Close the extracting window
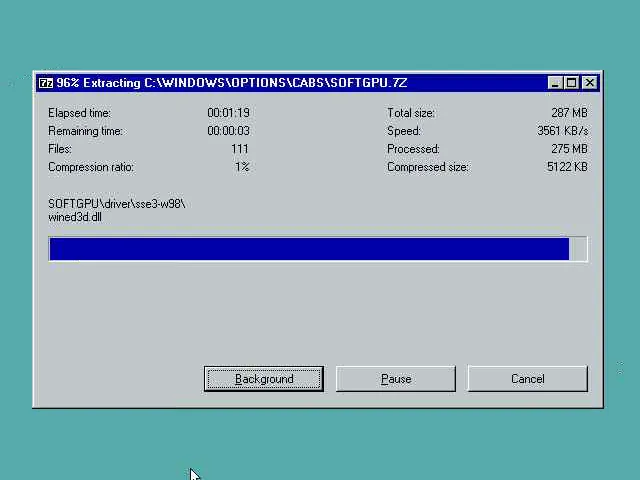This screenshot has height=480, width=640. point(589,83)
